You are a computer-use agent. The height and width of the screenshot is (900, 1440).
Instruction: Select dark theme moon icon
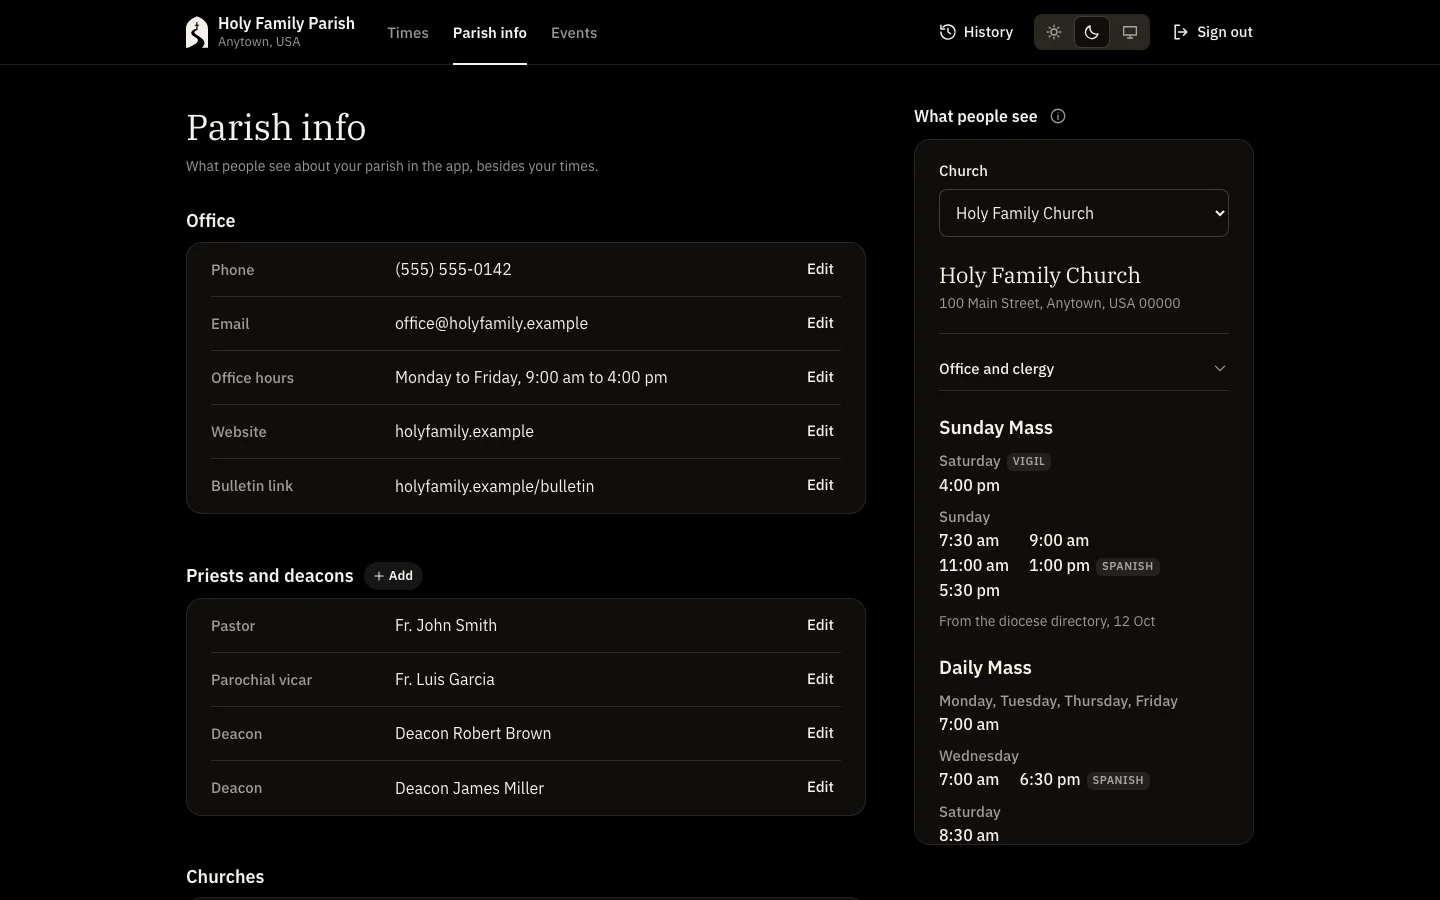pyautogui.click(x=1092, y=32)
